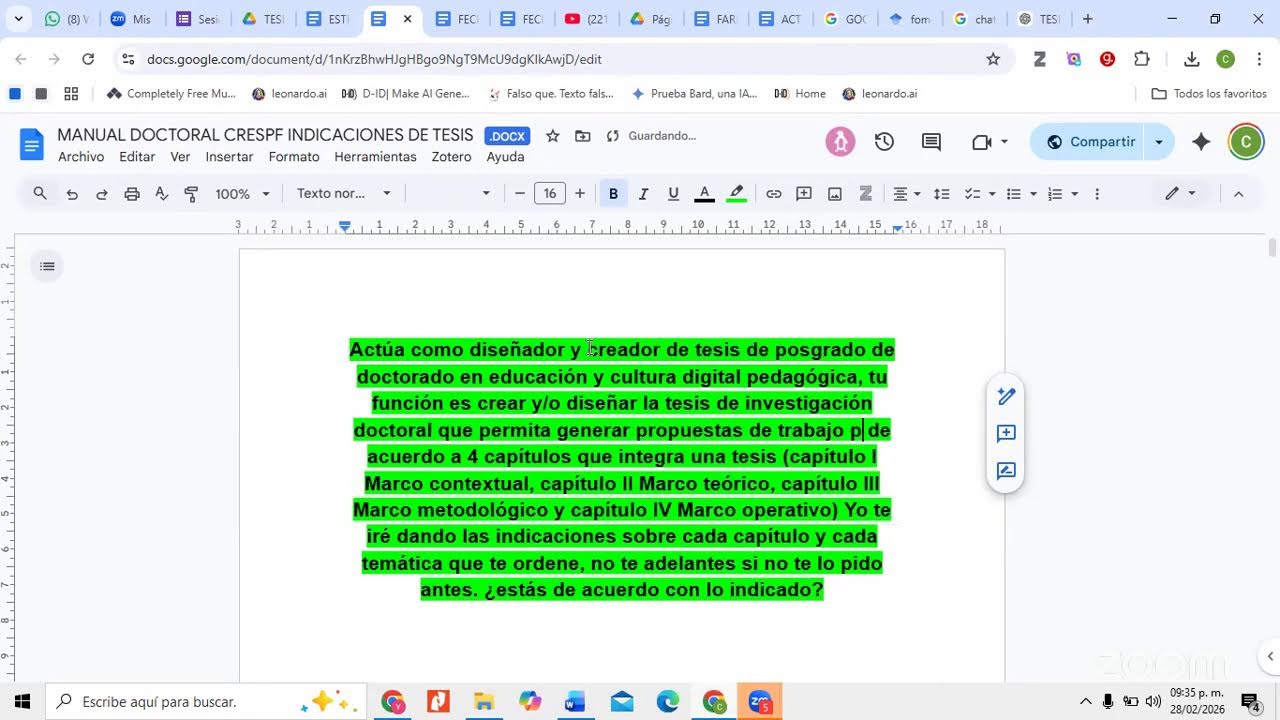The image size is (1280, 720).
Task: Click the Insert link icon
Action: pos(773,194)
